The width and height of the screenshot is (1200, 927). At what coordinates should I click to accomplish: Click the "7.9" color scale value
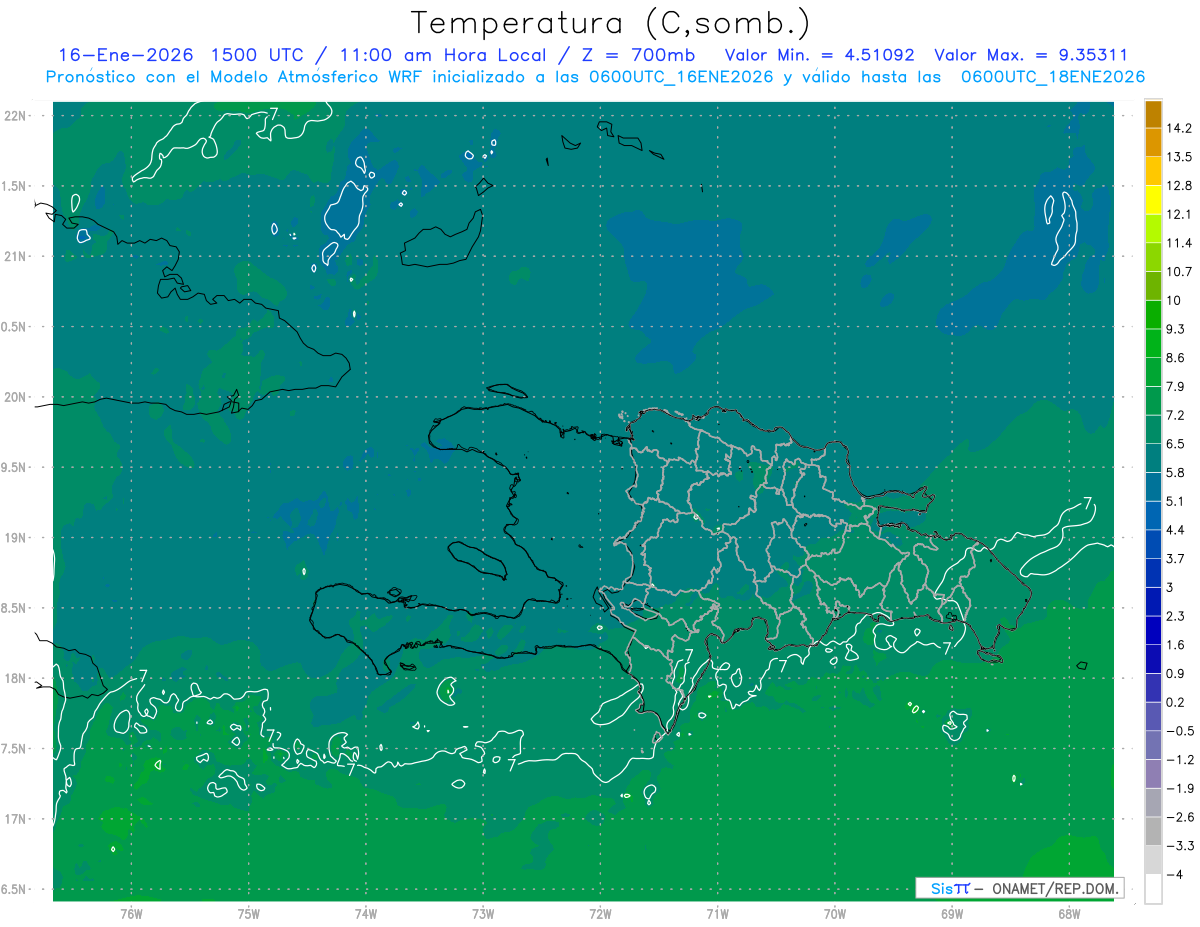point(1176,387)
